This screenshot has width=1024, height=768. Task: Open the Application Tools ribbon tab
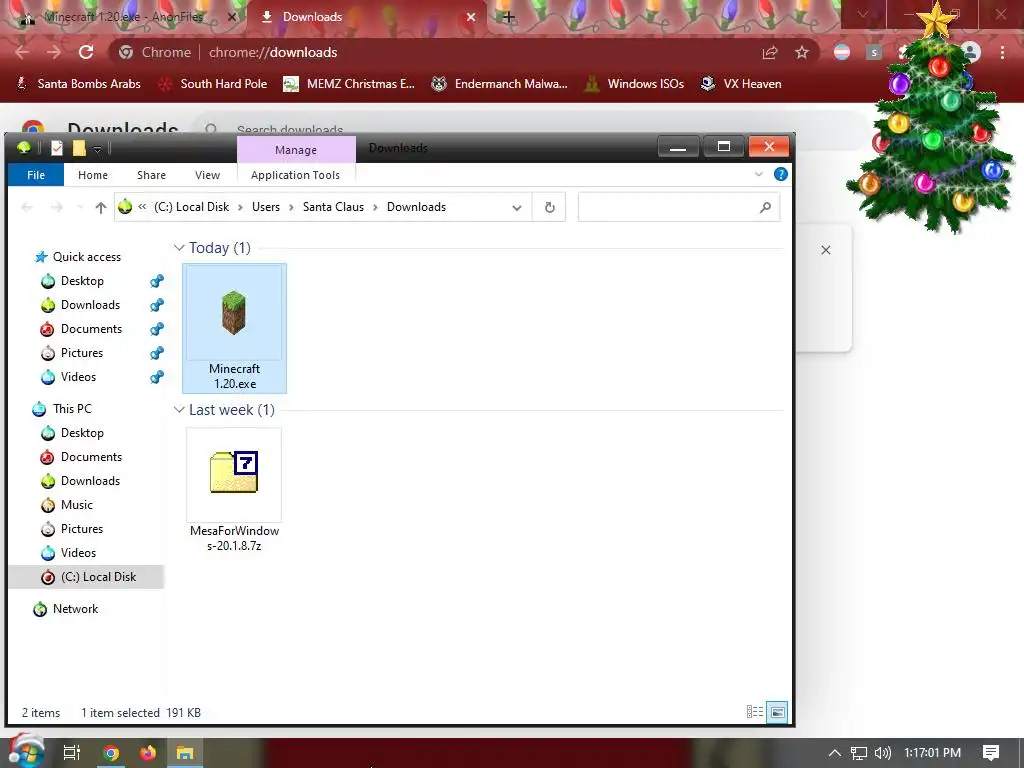click(295, 174)
